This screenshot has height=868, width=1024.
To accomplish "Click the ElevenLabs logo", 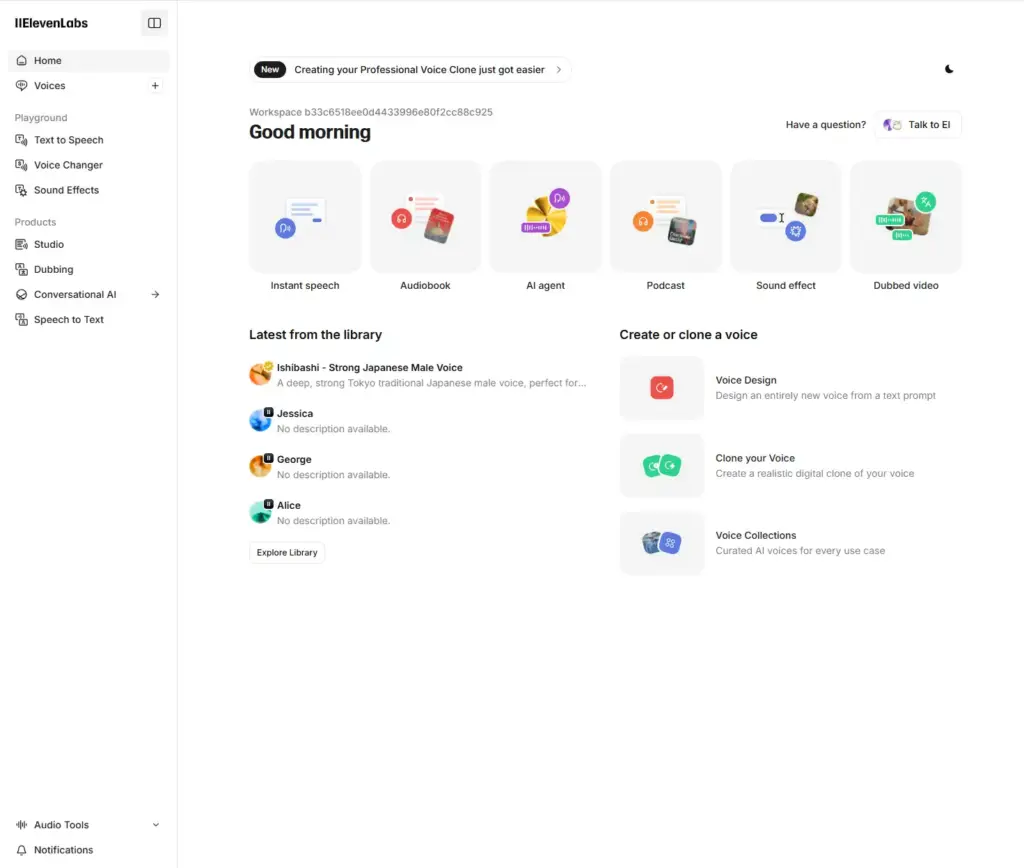I will point(51,23).
